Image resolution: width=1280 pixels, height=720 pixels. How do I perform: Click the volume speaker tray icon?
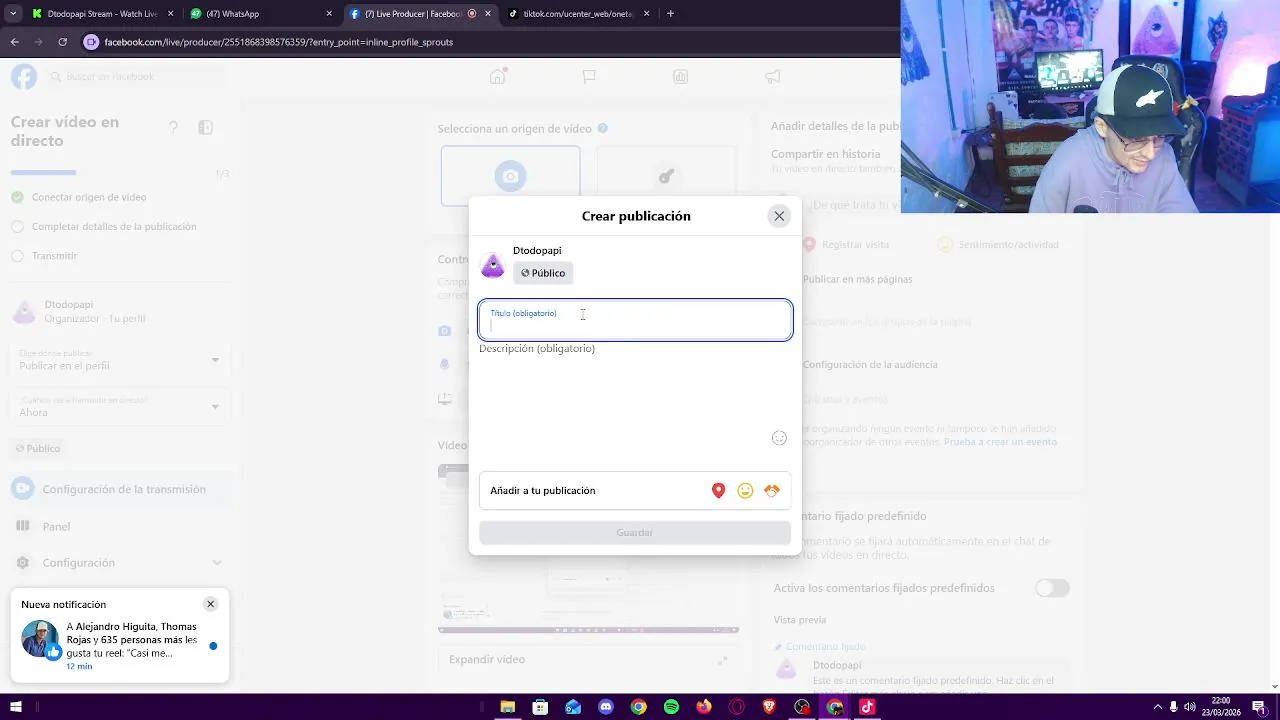tap(1190, 707)
